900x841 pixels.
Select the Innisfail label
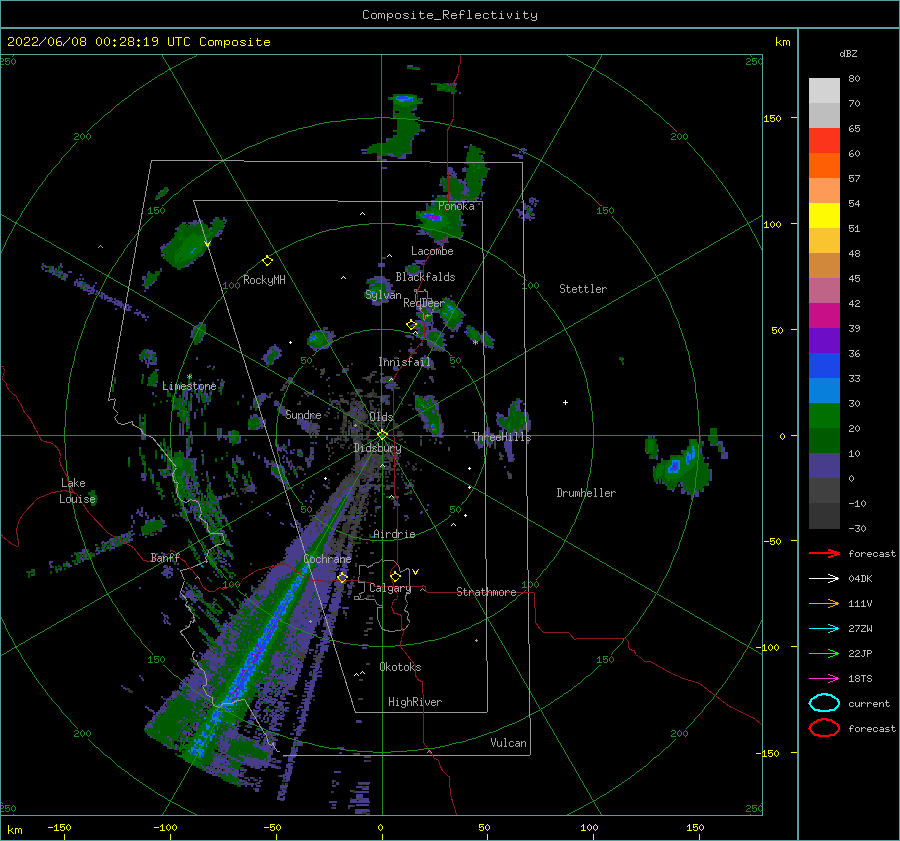pos(404,362)
